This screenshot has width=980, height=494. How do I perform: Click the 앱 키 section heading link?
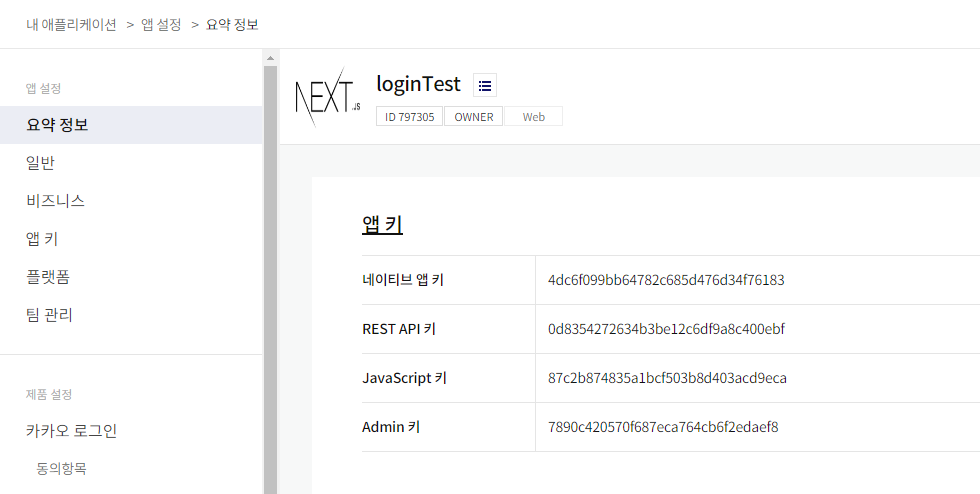tap(382, 224)
